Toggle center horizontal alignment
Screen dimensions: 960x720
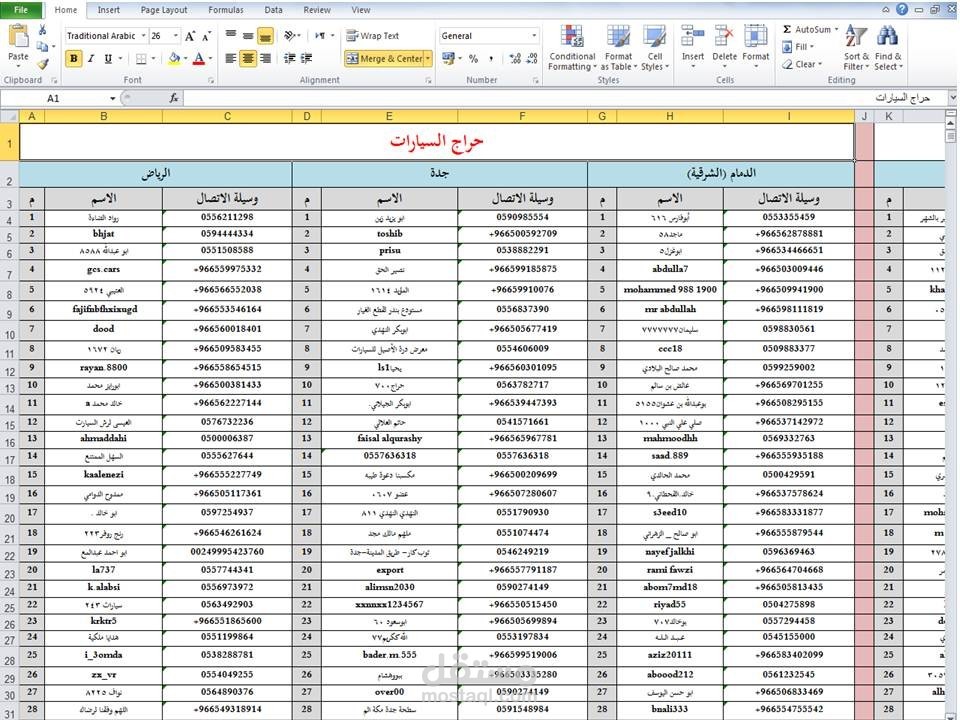point(248,59)
